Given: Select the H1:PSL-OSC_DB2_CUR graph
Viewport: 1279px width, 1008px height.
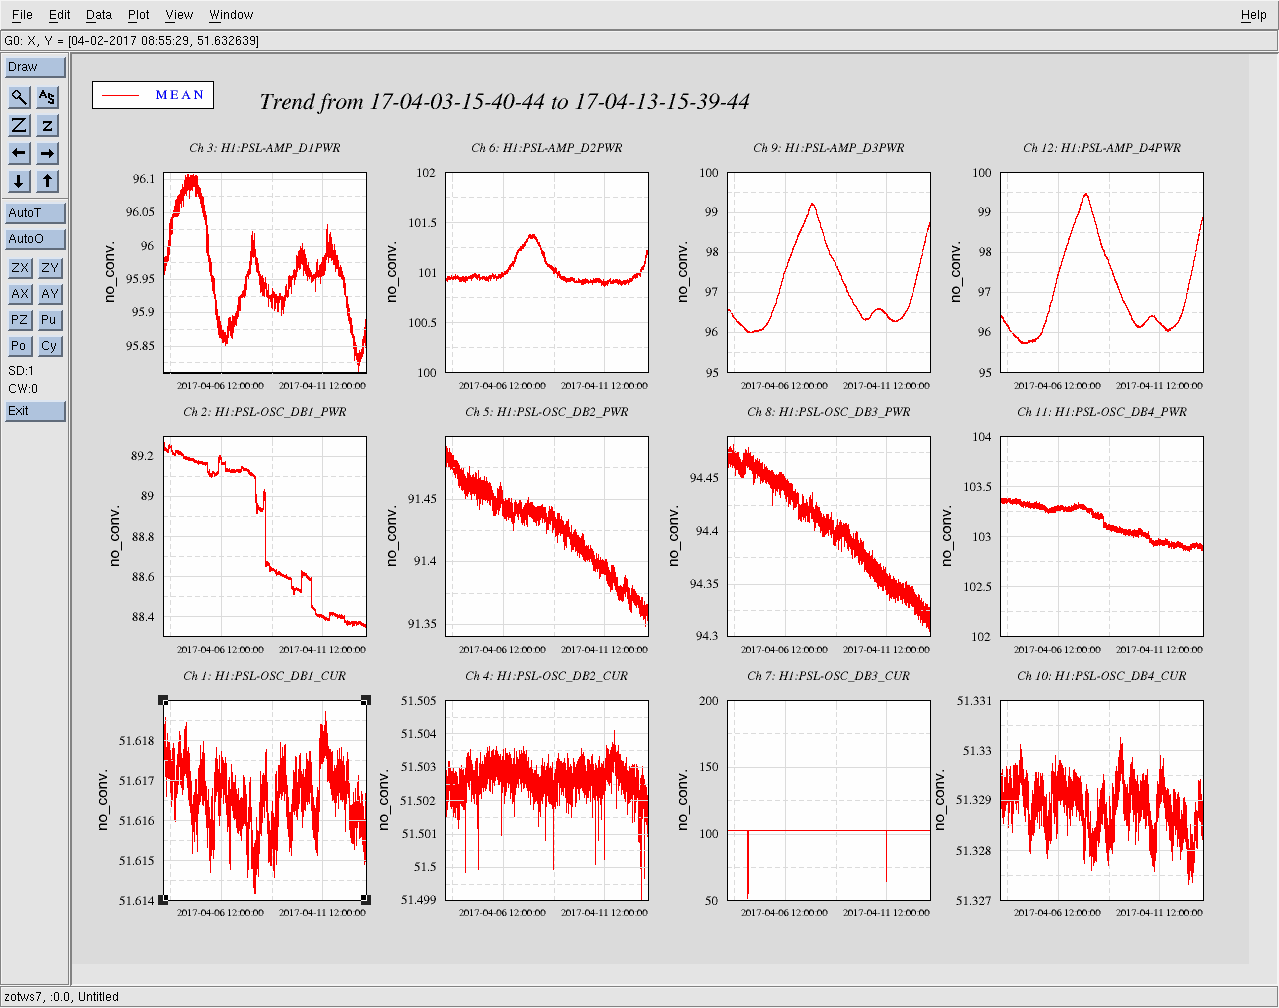Looking at the screenshot, I should tap(547, 801).
